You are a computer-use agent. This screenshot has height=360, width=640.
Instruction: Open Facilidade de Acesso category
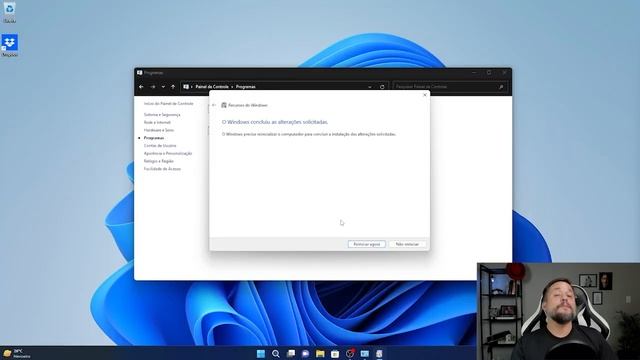click(x=162, y=169)
